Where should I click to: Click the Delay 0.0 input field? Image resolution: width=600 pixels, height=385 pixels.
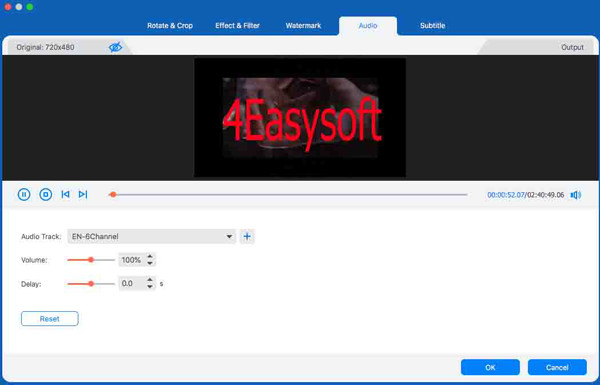click(x=132, y=284)
